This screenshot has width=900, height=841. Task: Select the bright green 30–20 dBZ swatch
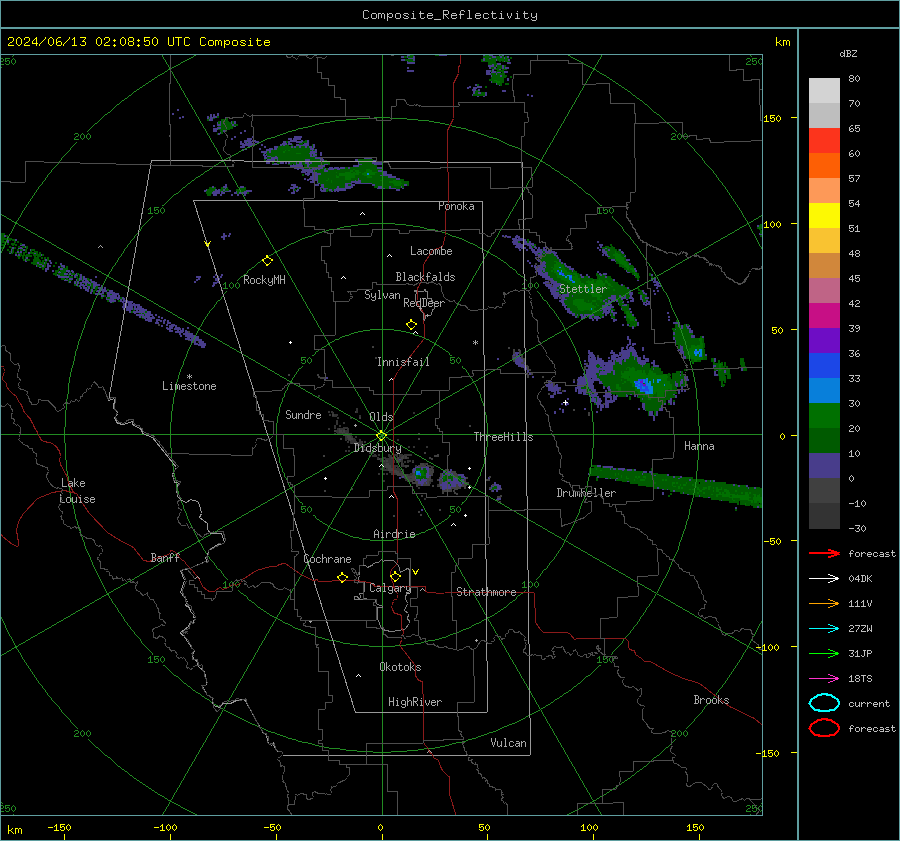[x=824, y=416]
